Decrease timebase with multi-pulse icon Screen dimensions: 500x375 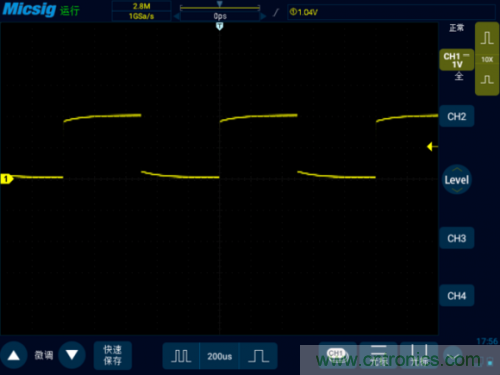point(181,356)
